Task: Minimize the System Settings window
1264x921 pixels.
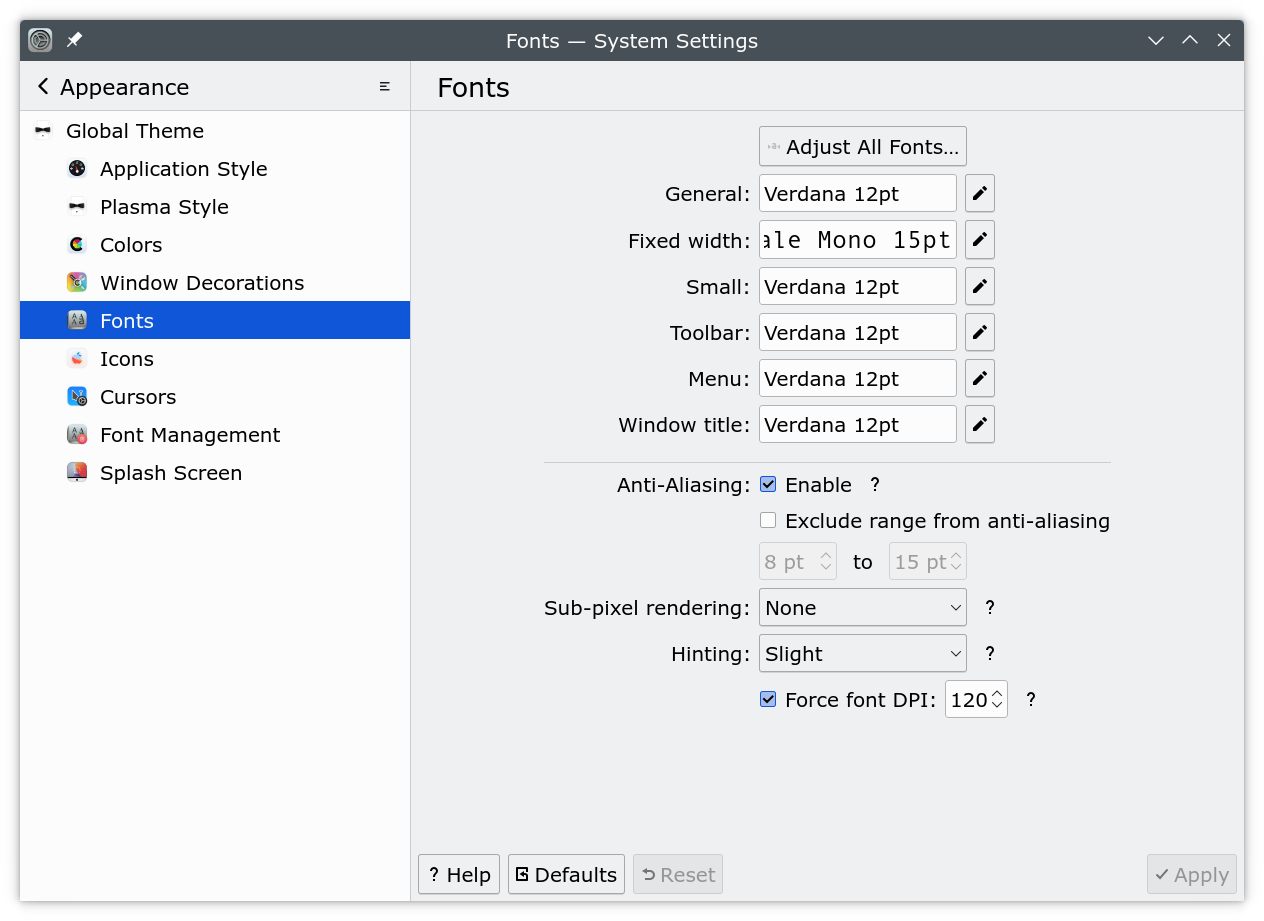Action: point(1156,41)
